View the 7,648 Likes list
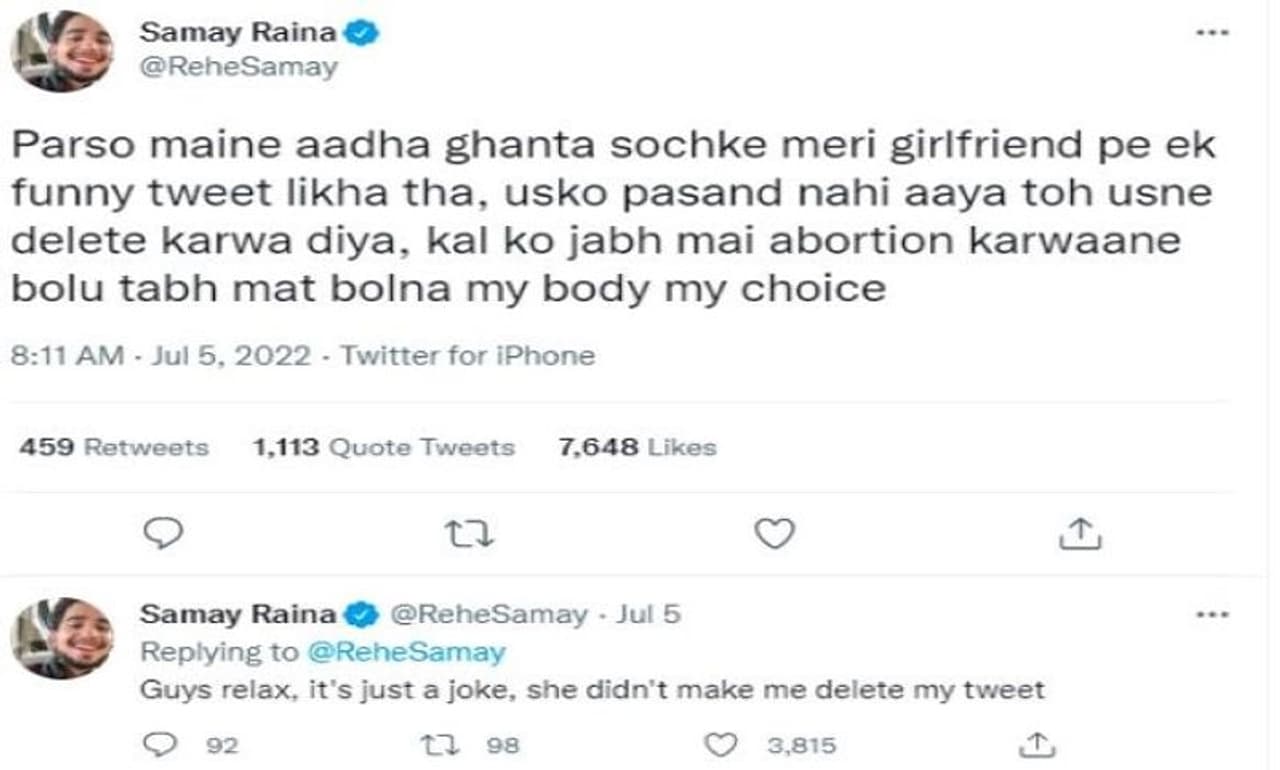 pyautogui.click(x=637, y=447)
